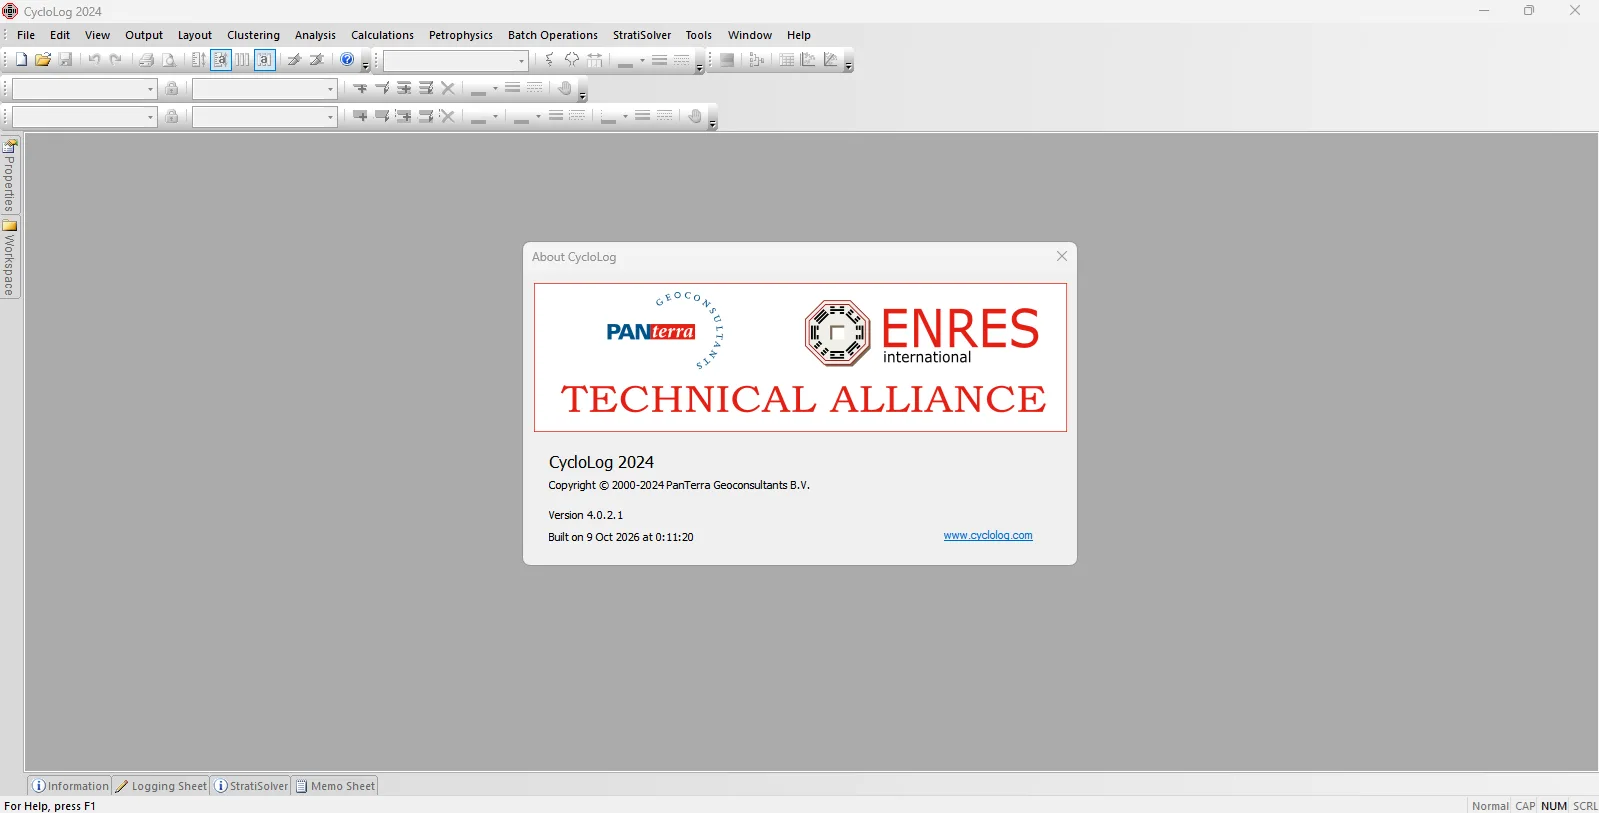Click the Print icon
Viewport: 1599px width, 813px height.
point(146,60)
